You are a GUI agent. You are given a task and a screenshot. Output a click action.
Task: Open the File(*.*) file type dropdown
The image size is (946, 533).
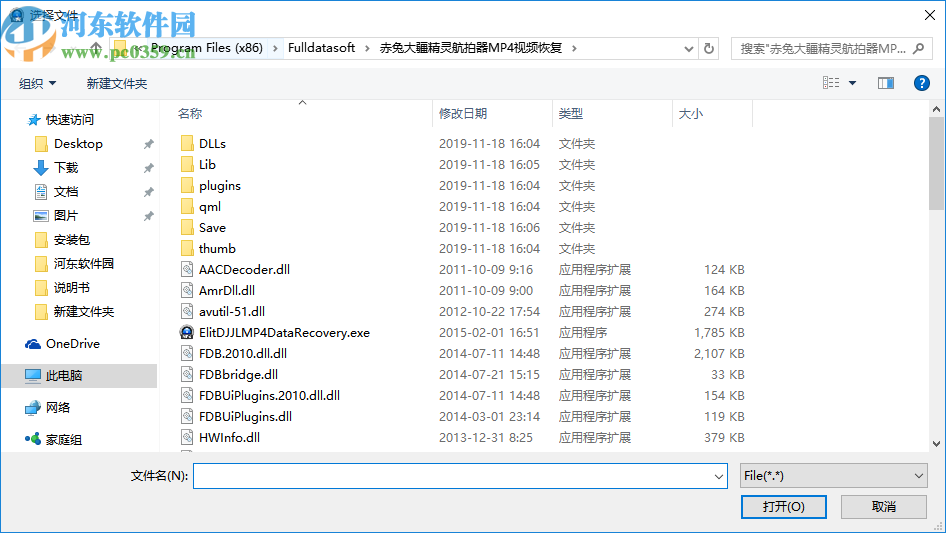[x=834, y=476]
